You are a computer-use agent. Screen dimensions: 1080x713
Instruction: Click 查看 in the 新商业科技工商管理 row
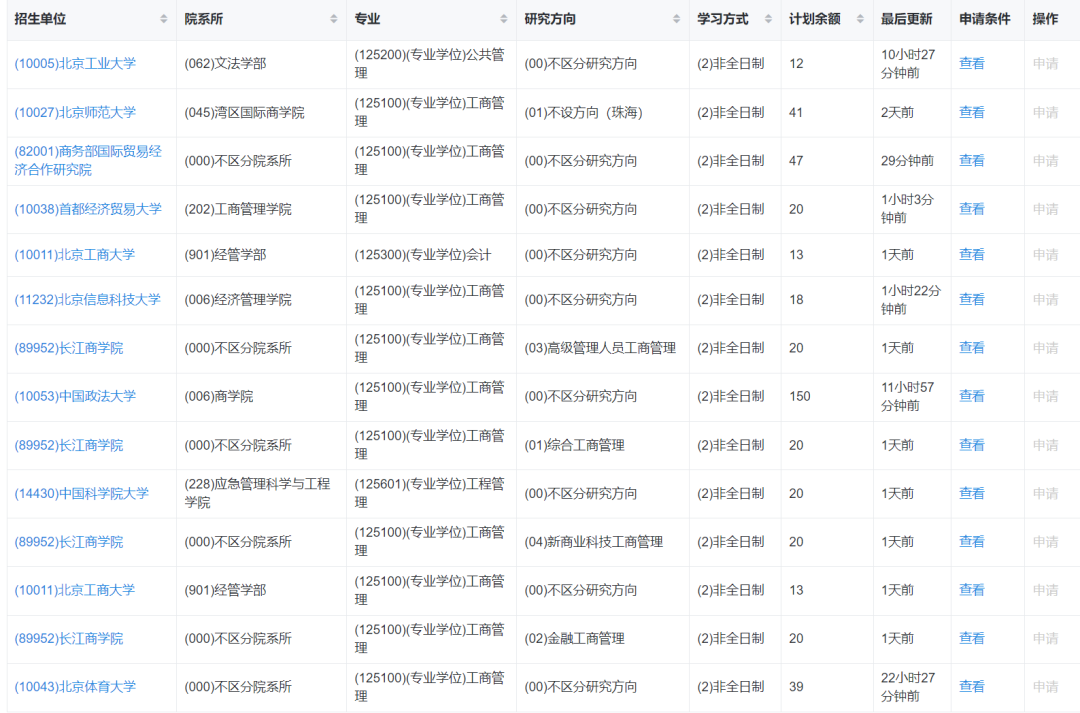coord(972,541)
